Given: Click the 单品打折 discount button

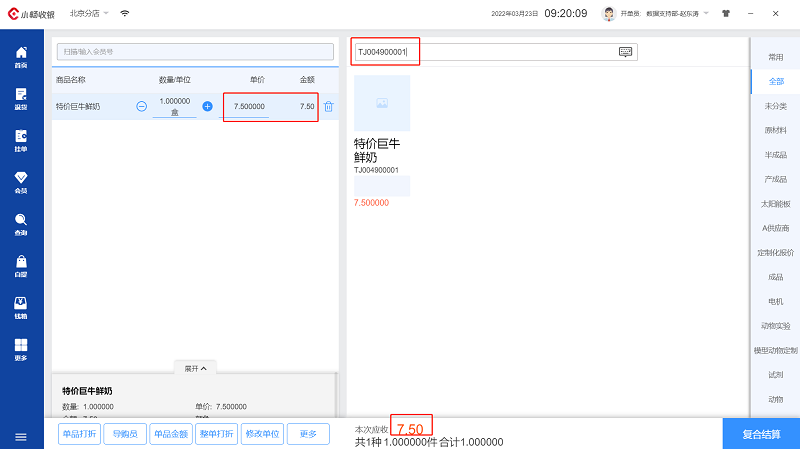Looking at the screenshot, I should [x=80, y=434].
